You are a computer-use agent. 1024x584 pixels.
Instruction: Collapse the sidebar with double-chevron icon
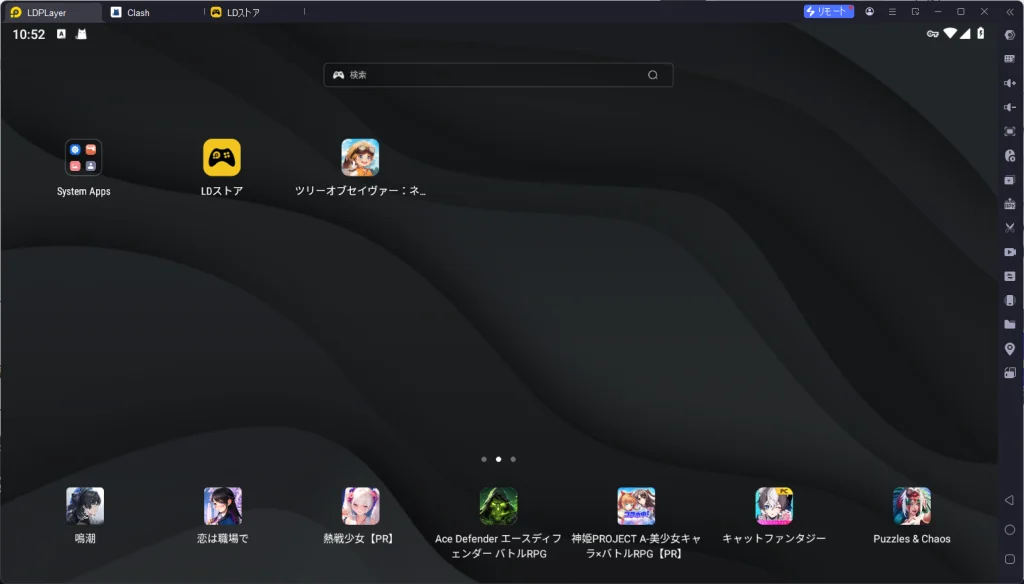1010,12
